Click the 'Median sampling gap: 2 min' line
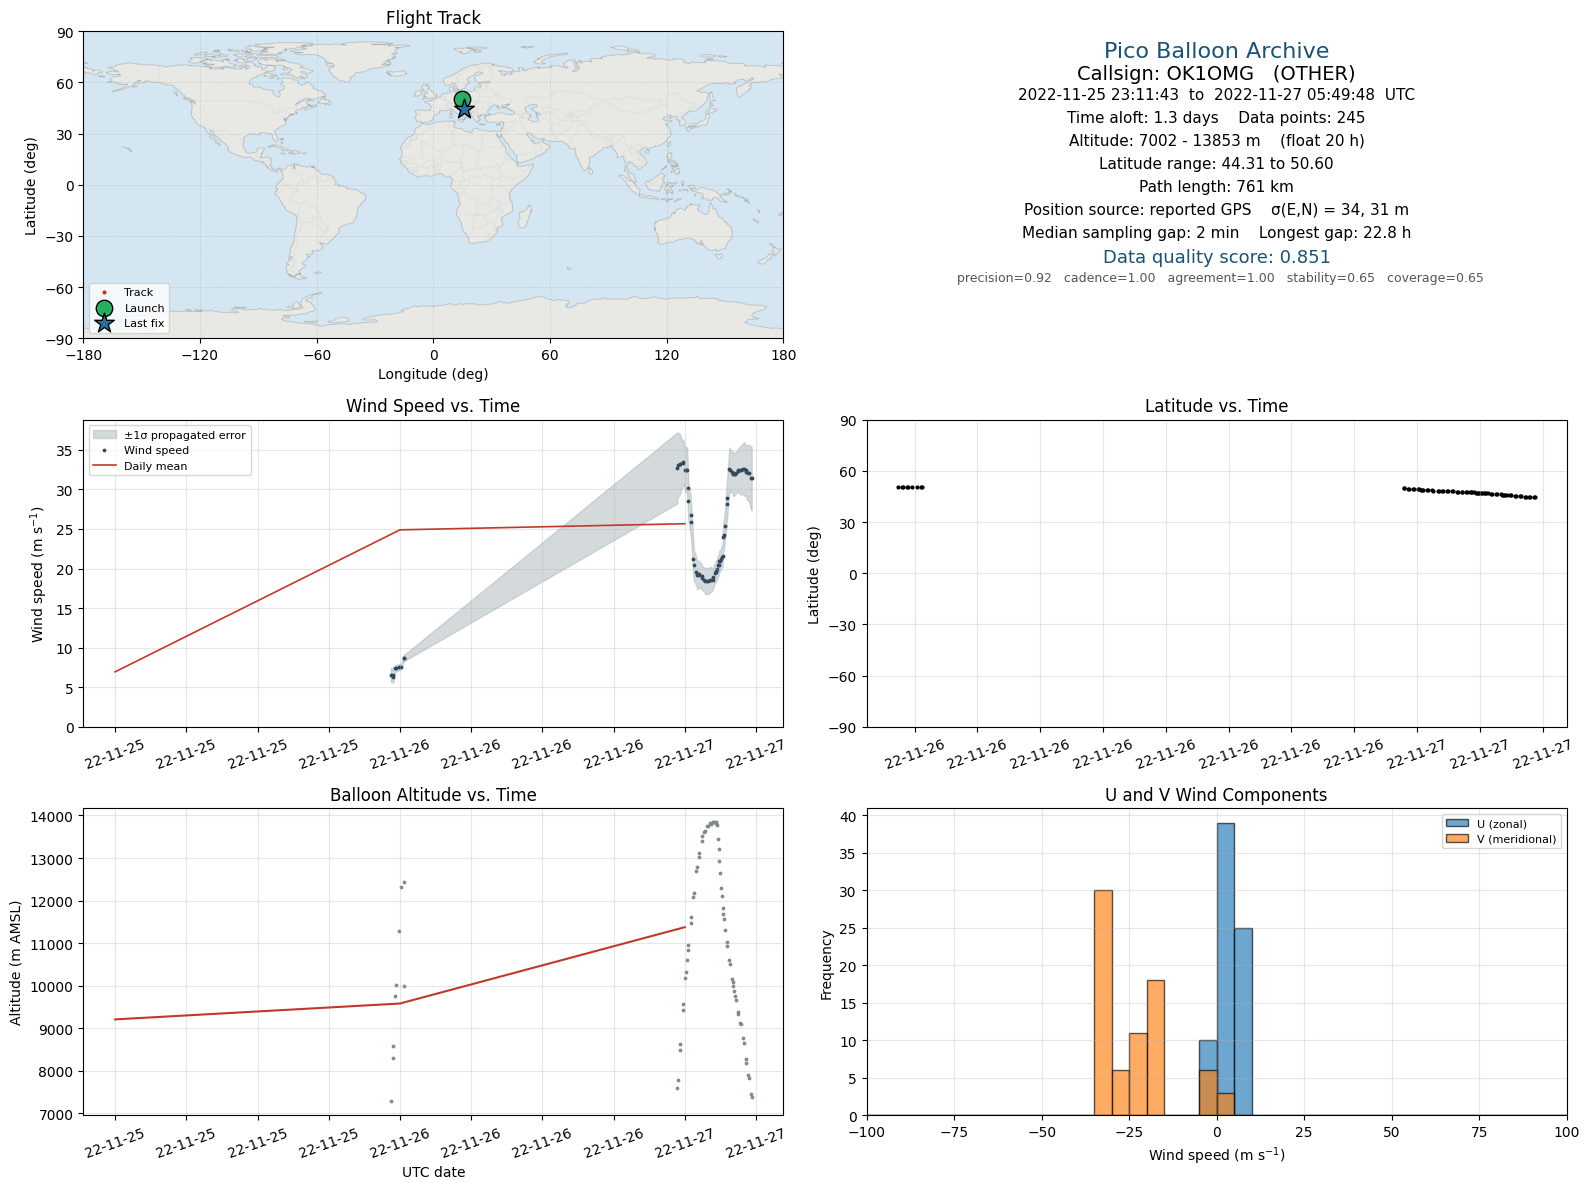1589x1189 pixels. [x=1216, y=233]
